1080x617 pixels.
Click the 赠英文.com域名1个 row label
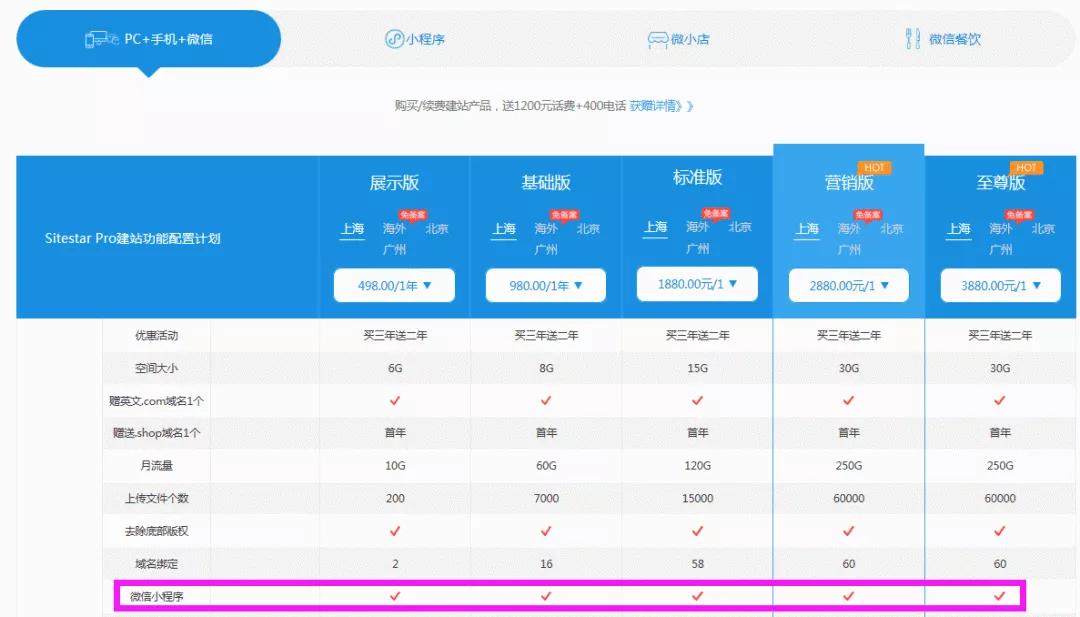(x=156, y=401)
